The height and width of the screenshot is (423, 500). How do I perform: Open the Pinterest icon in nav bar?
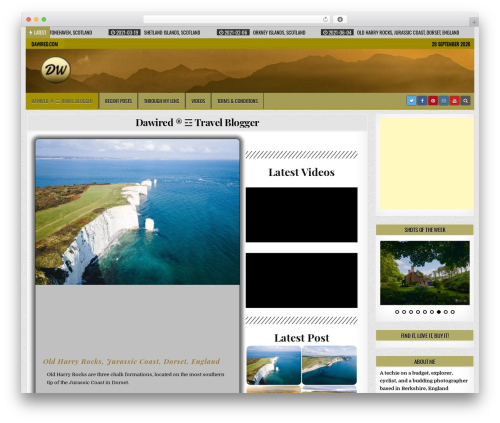click(x=433, y=101)
